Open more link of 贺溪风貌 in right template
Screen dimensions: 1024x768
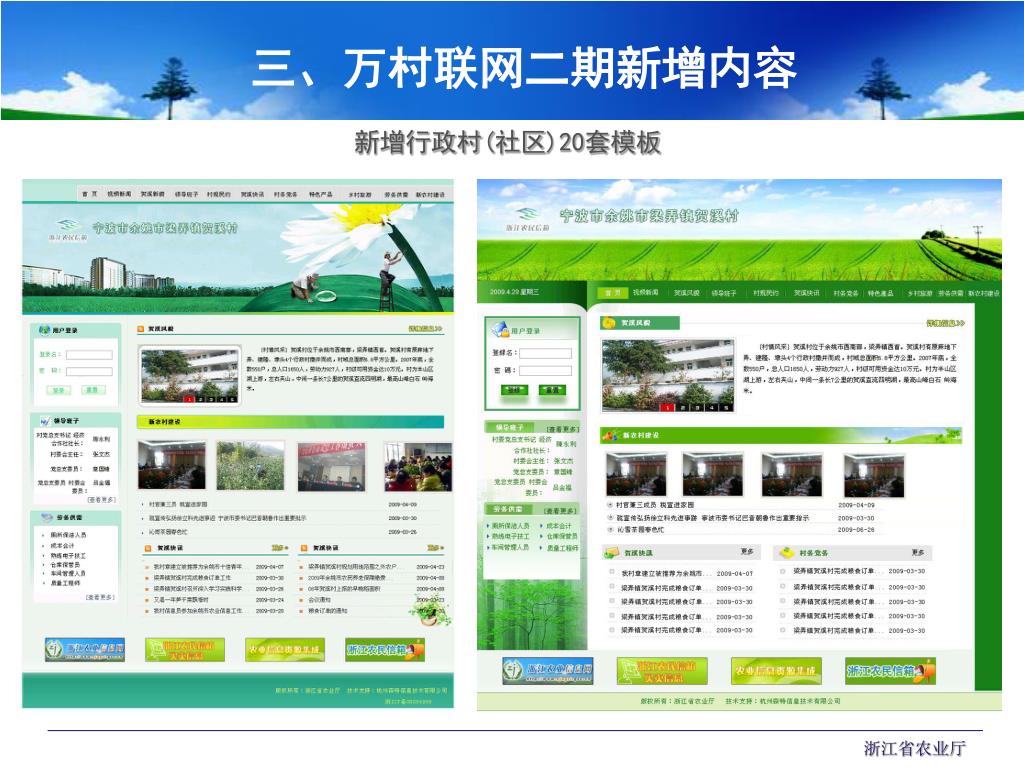click(945, 323)
